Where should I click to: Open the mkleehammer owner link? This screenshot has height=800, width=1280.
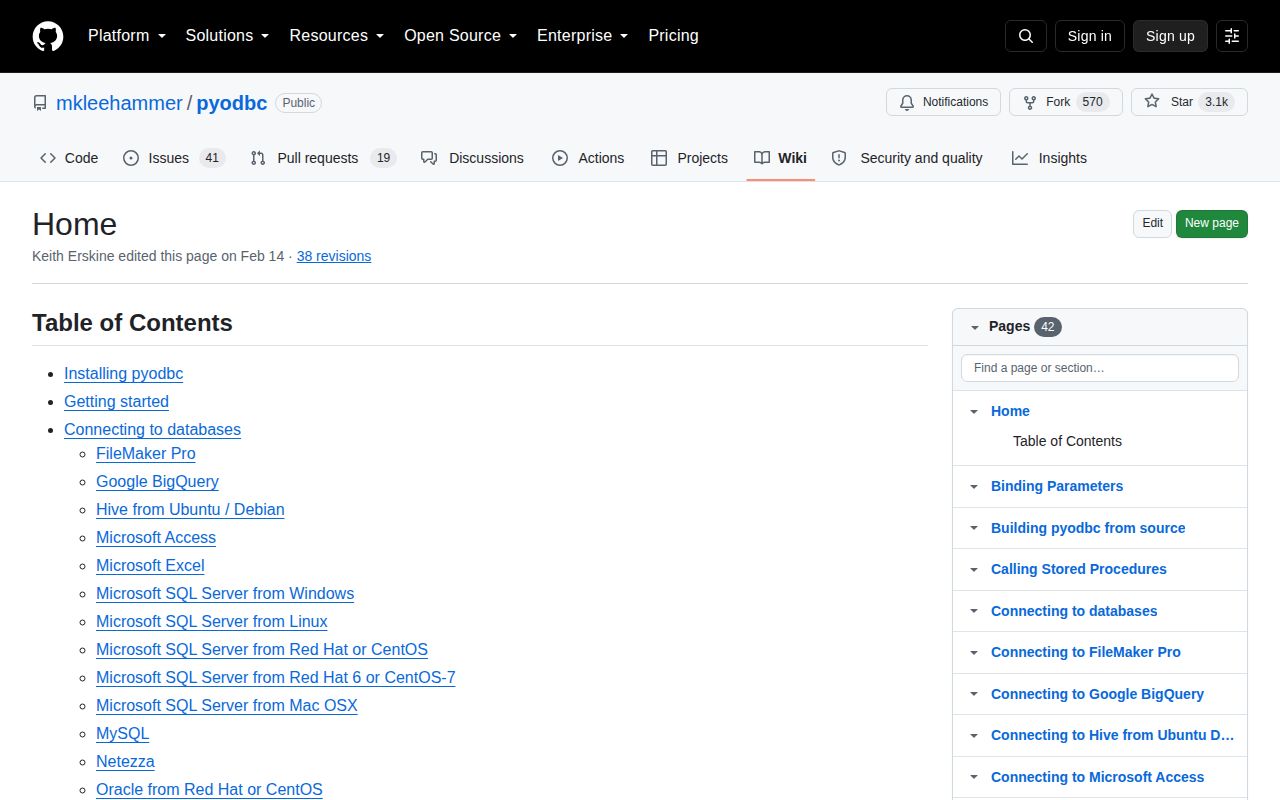click(119, 103)
